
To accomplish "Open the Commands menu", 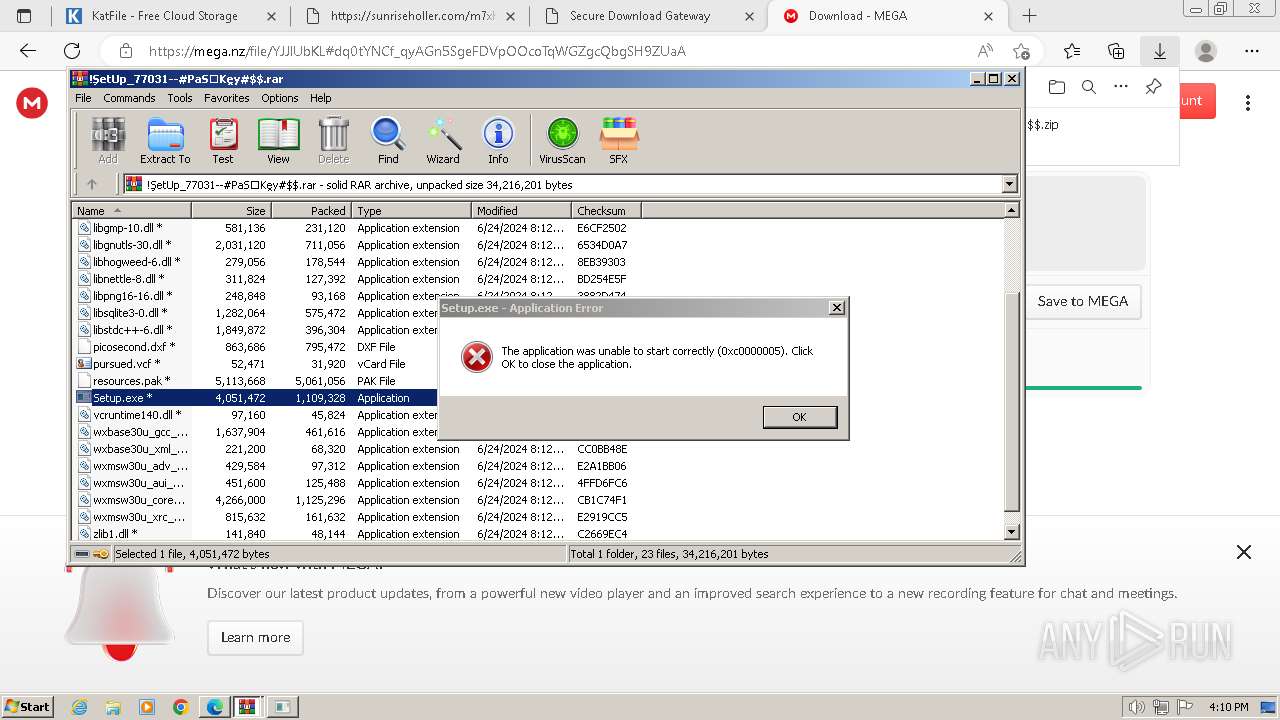I will coord(129,98).
